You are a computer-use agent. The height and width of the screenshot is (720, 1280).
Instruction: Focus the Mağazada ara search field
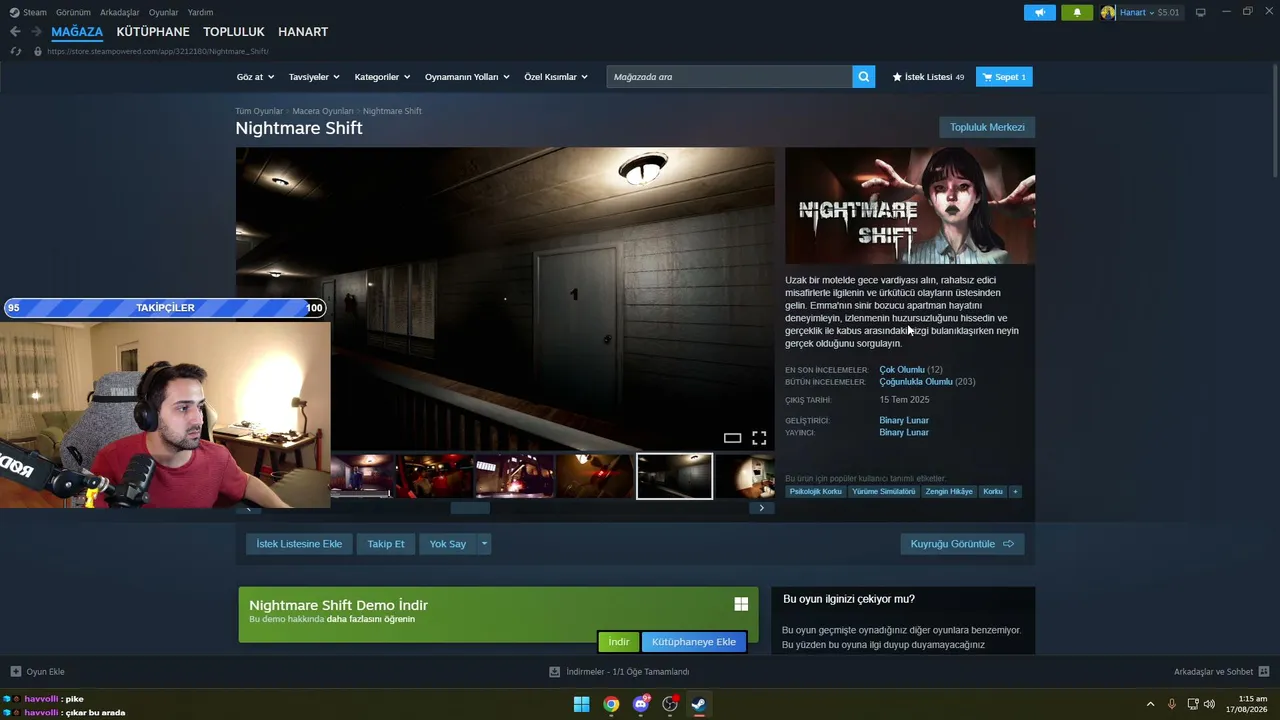[730, 77]
